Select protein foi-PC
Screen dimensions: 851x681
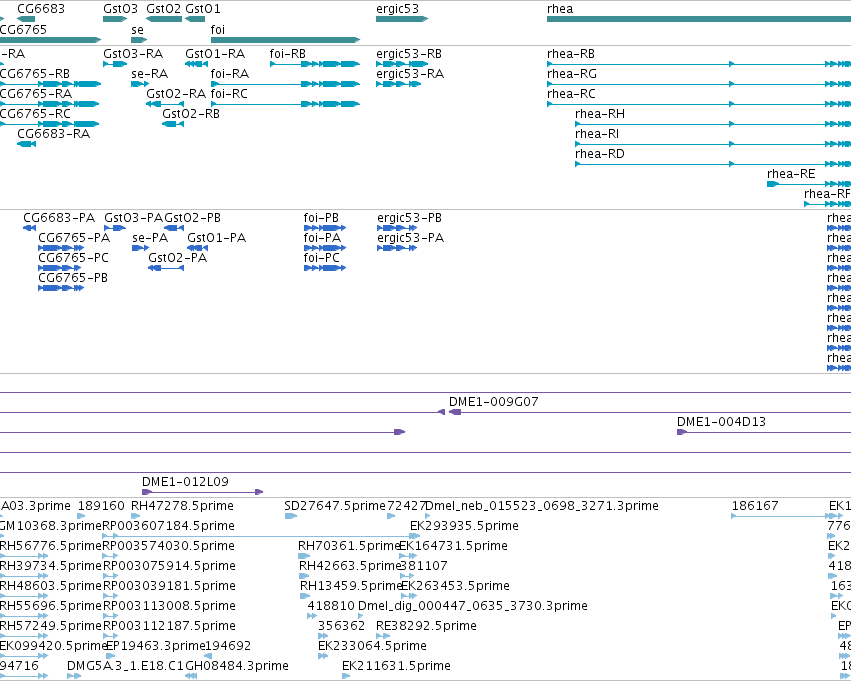[x=325, y=268]
